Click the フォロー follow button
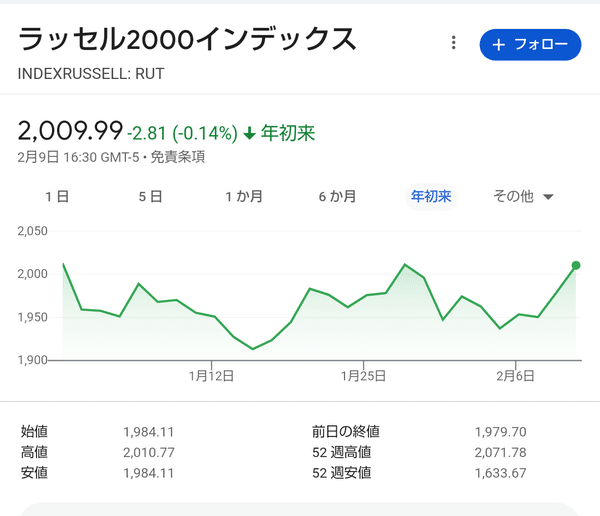Screen dimensions: 600x516 click(x=530, y=44)
